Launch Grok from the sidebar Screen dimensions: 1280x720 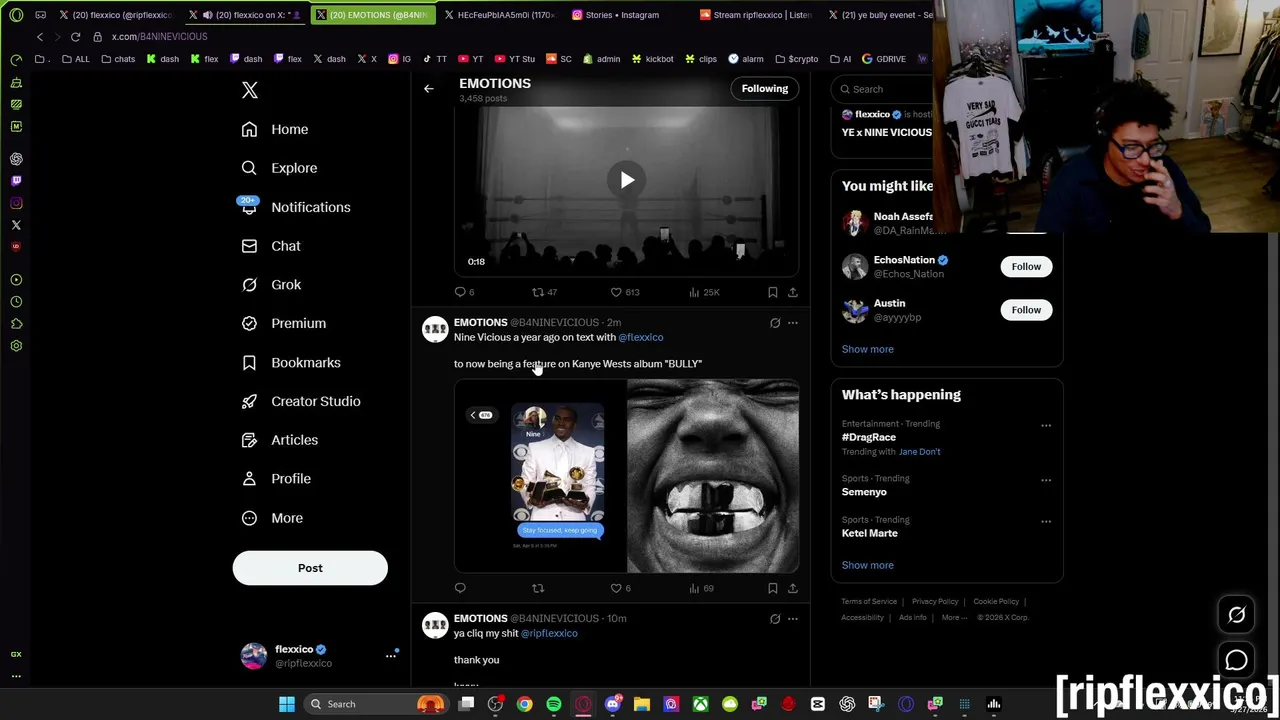tap(271, 285)
